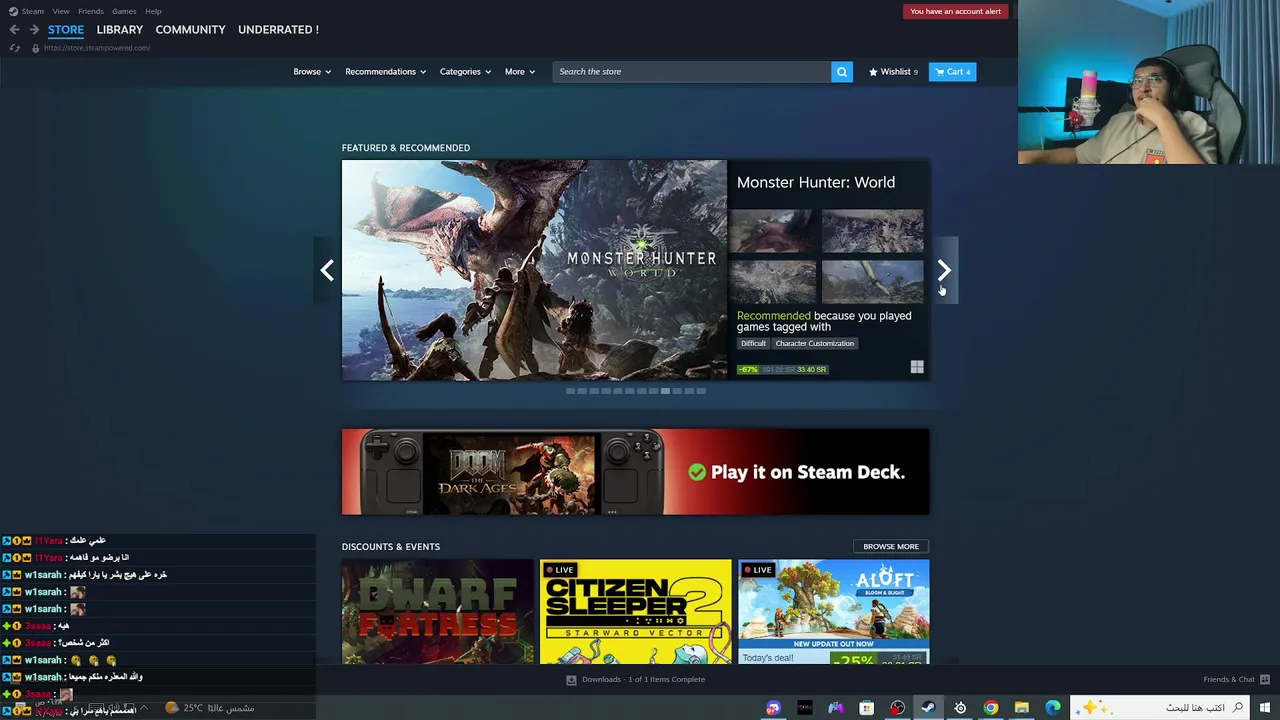Open the UNDERRATED ! profile tab
The image size is (1280, 720).
coord(278,30)
